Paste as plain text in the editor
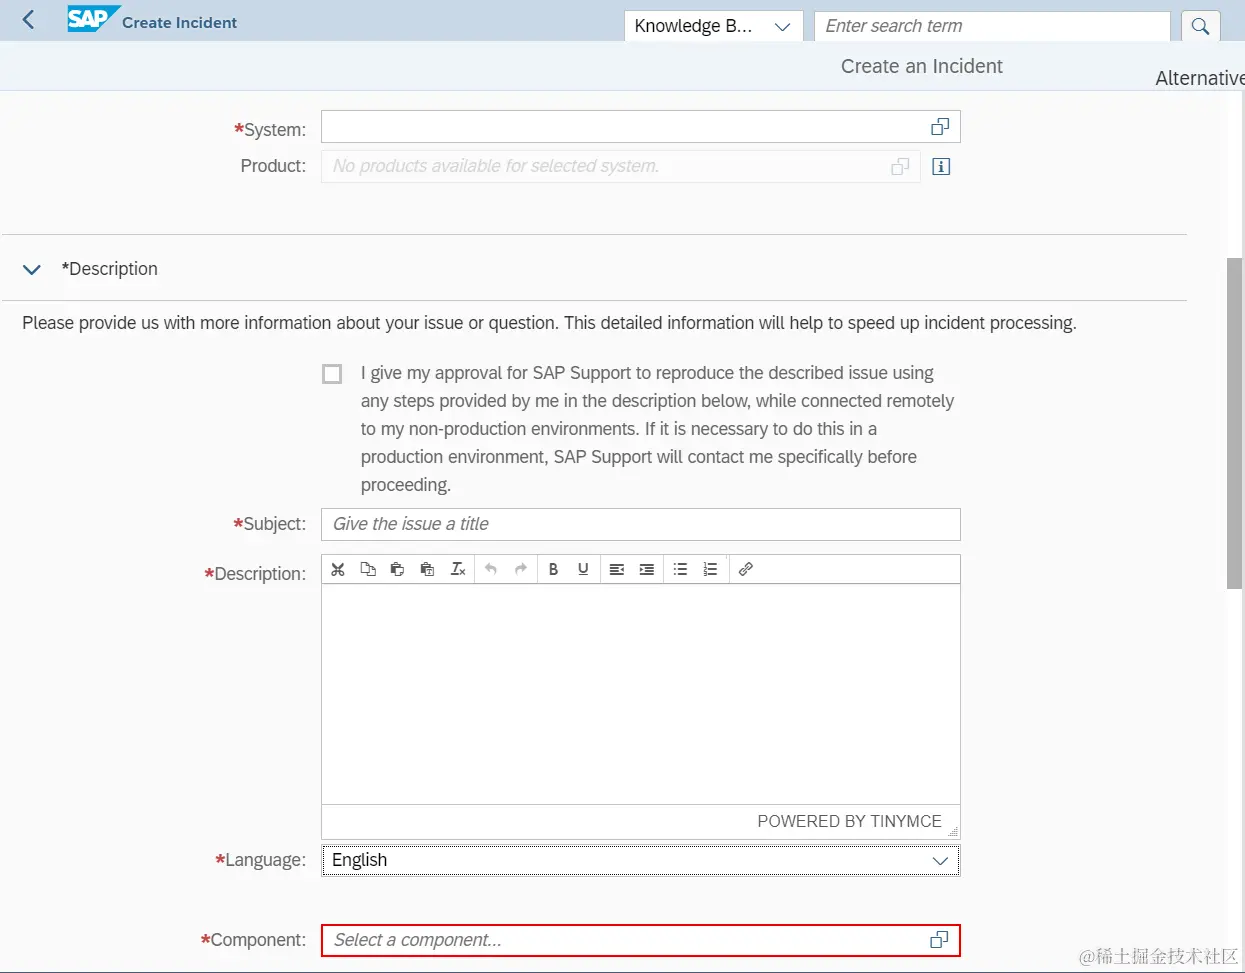This screenshot has height=973, width=1245. [427, 569]
